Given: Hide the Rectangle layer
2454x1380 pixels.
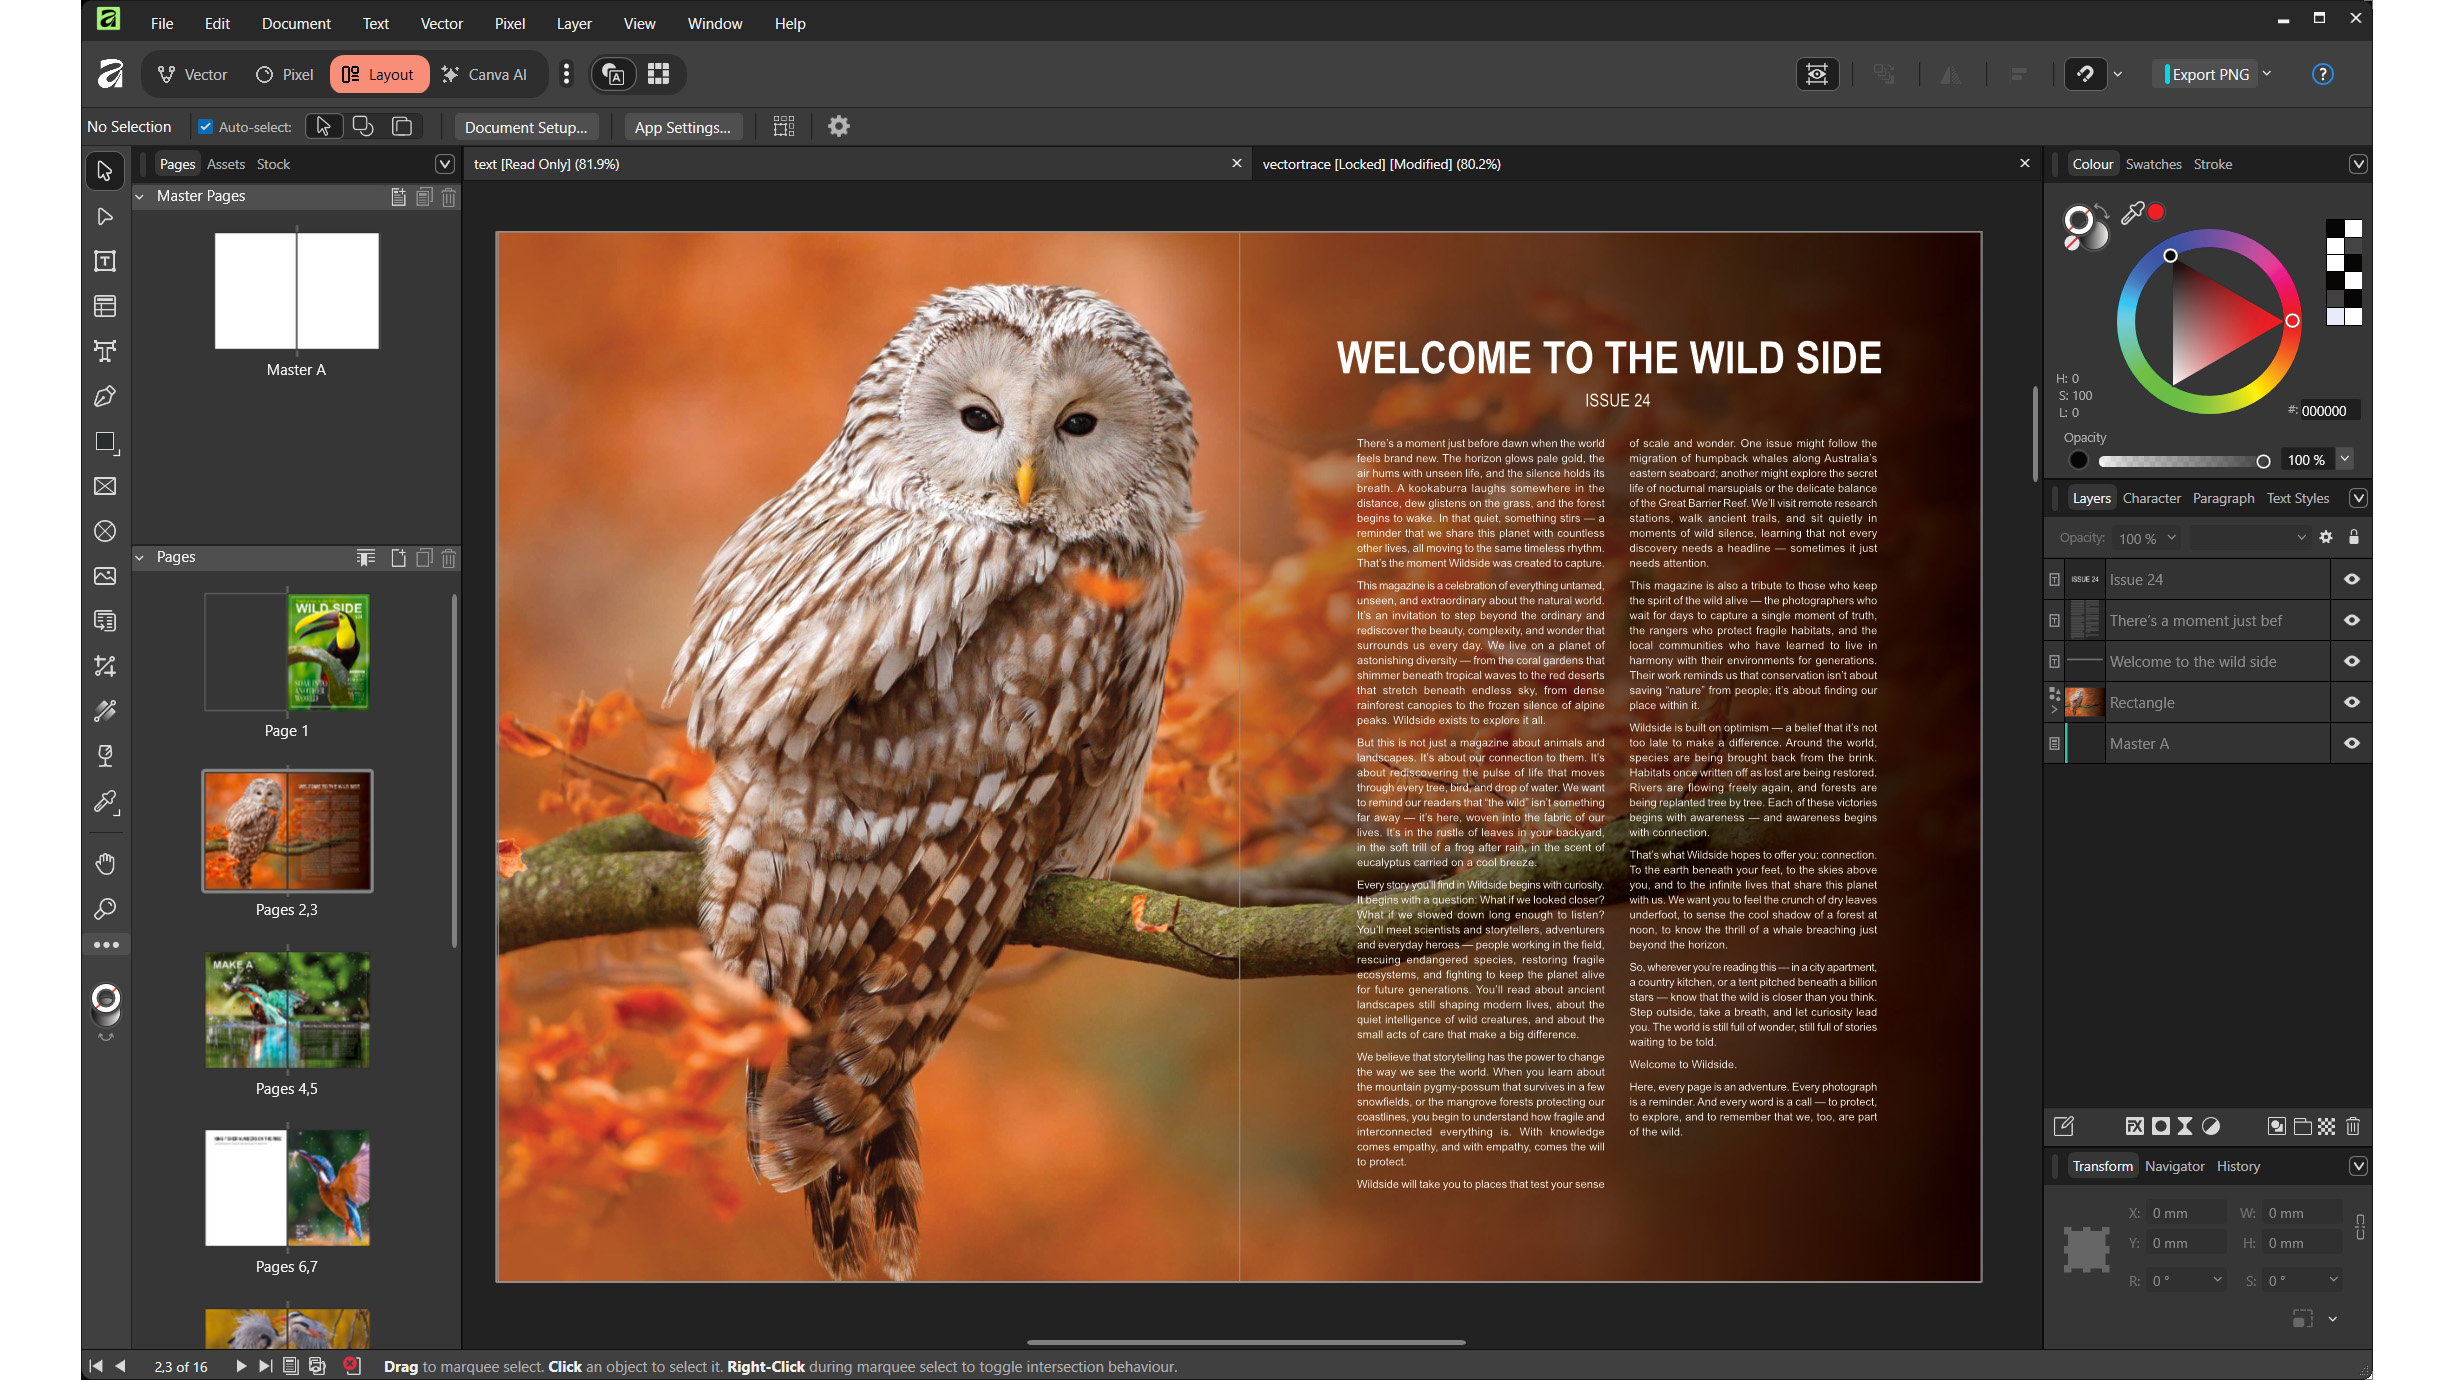Looking at the screenshot, I should pos(2351,702).
